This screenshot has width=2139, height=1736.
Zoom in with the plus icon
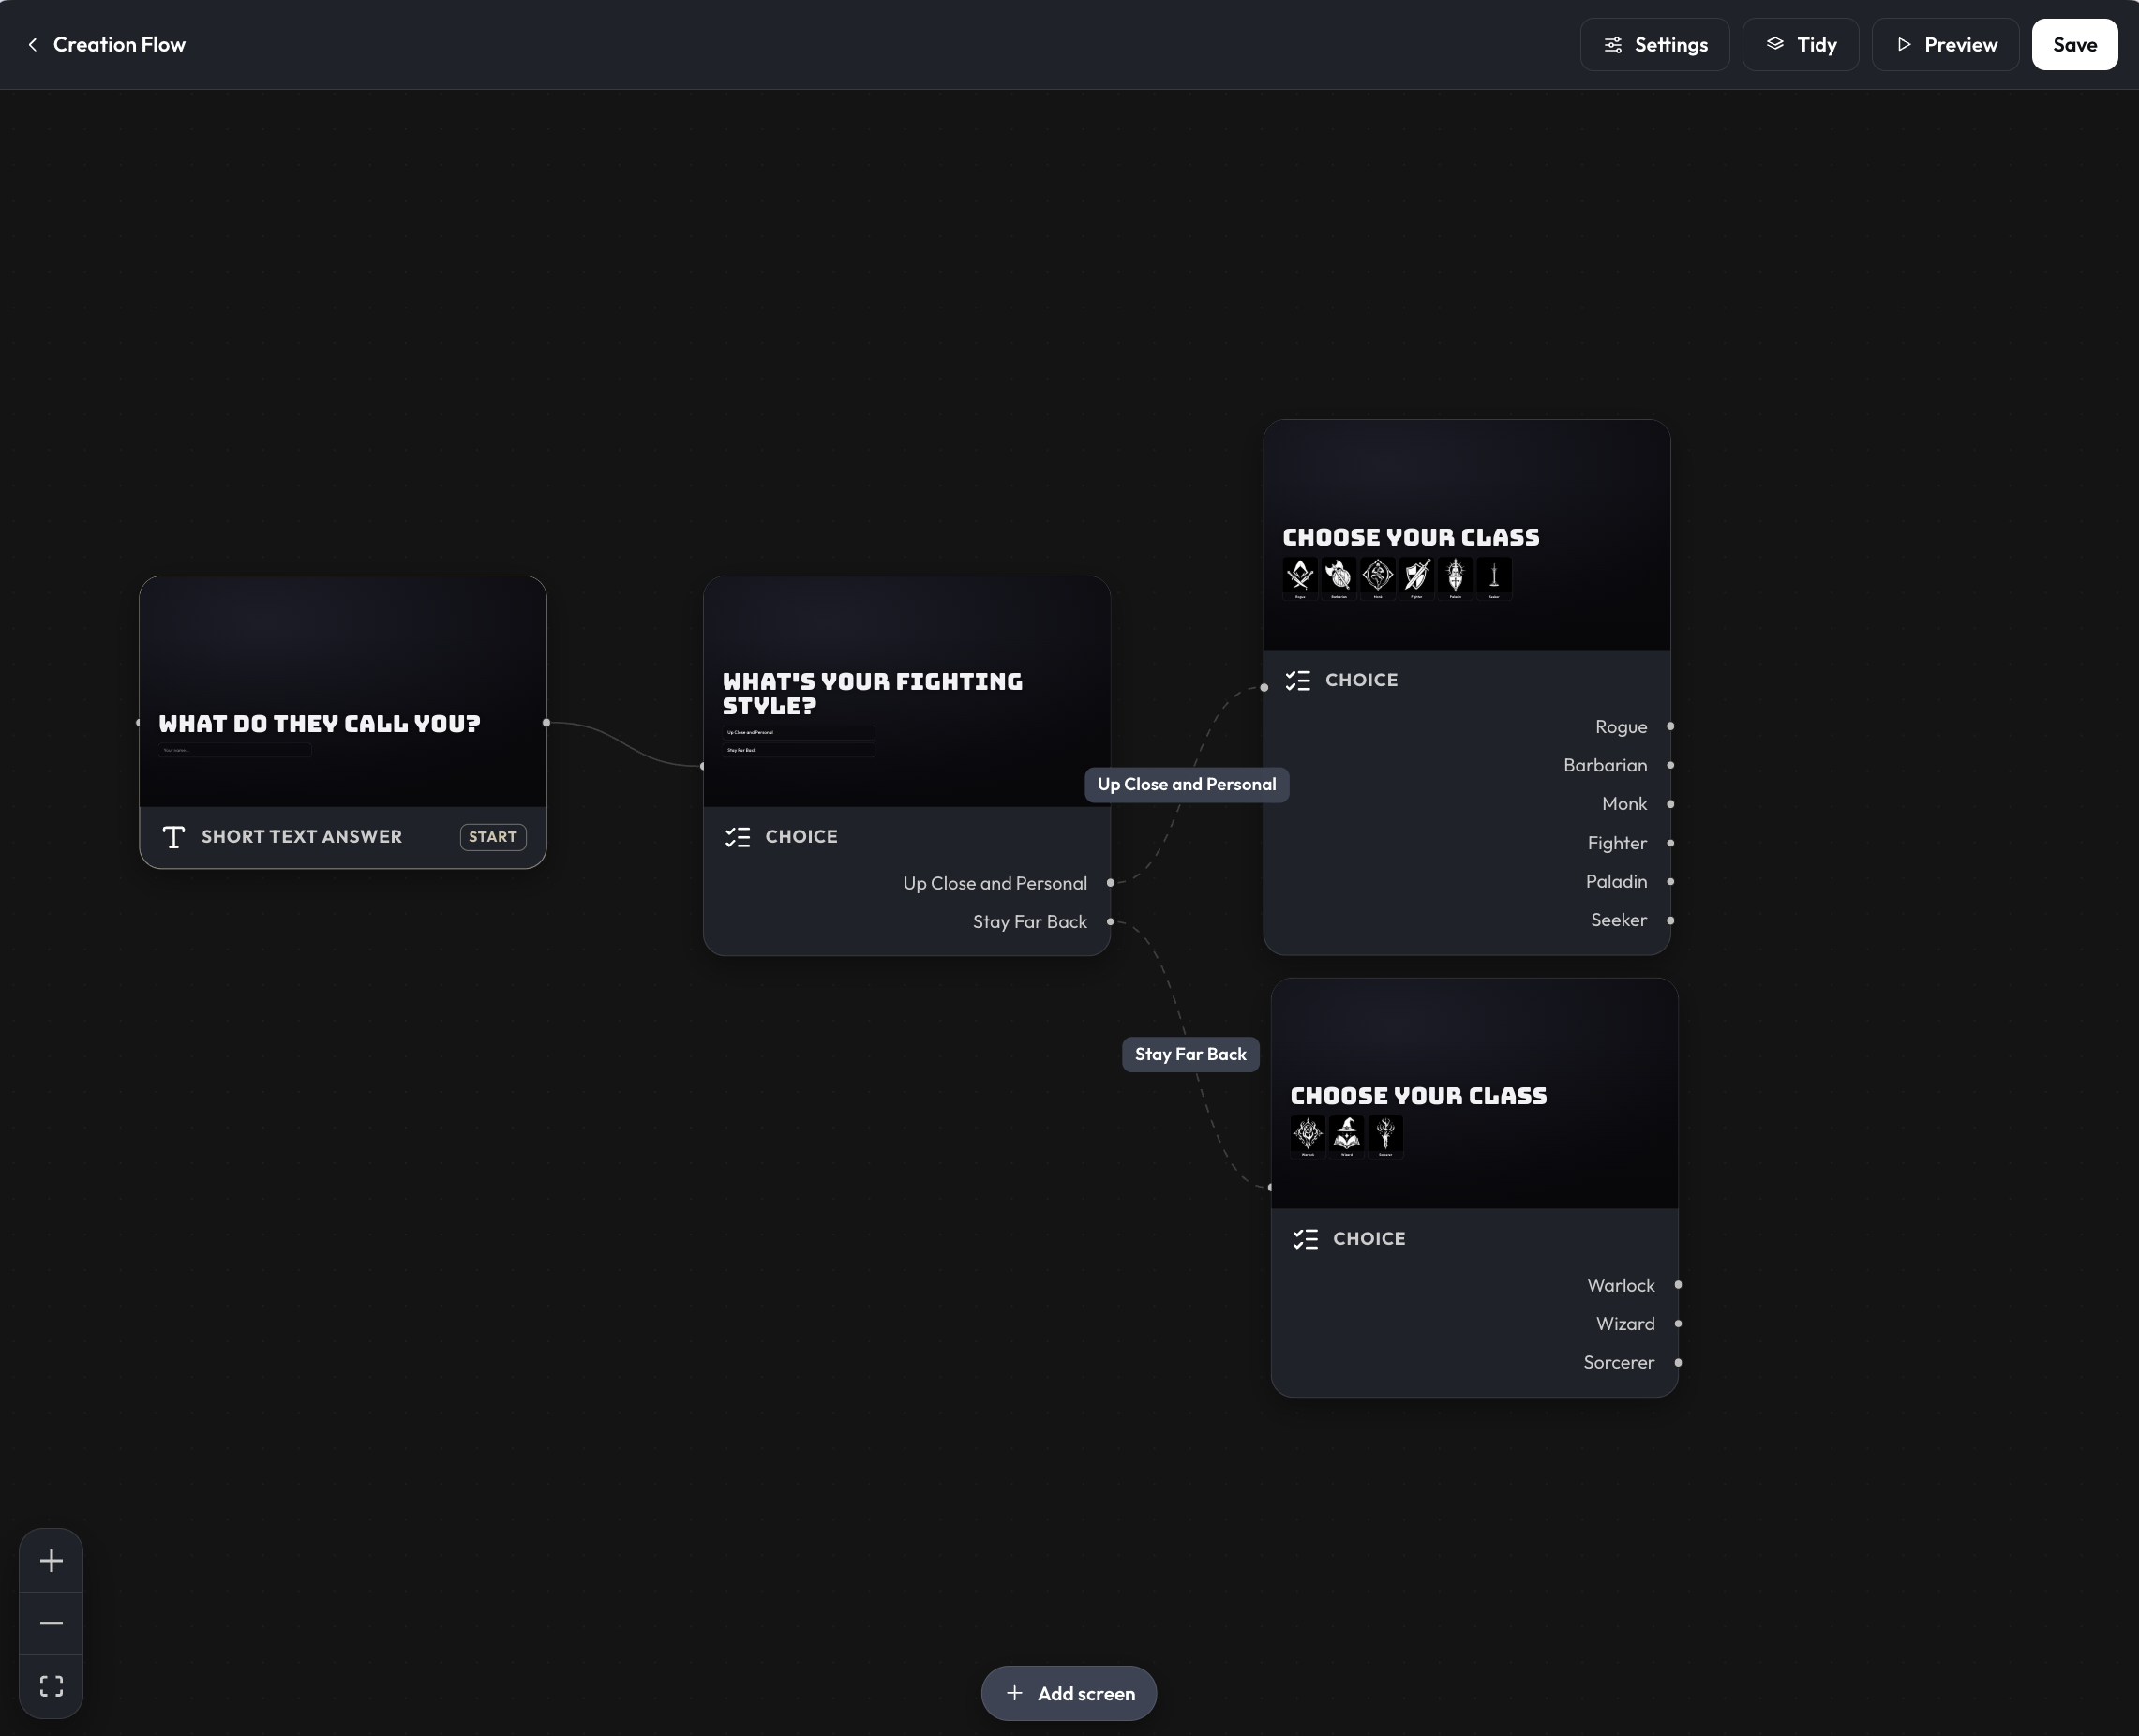(51, 1560)
